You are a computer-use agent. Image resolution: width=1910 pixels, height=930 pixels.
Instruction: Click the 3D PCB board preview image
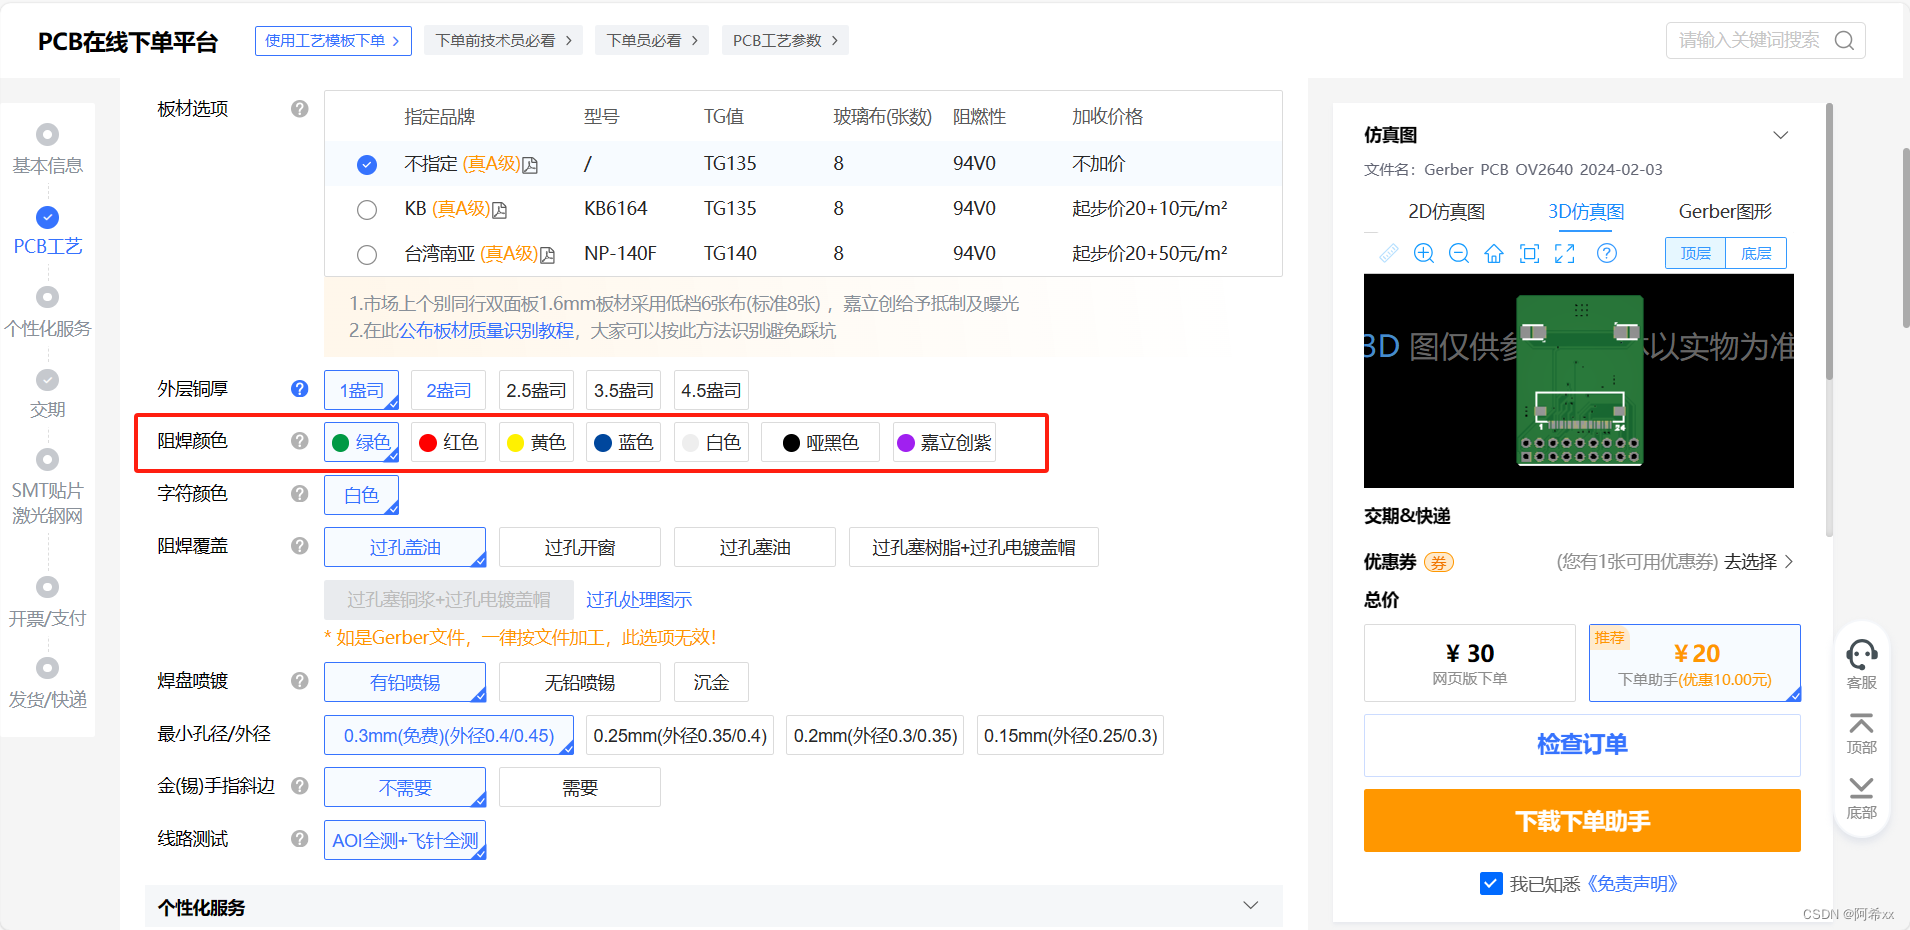point(1579,381)
